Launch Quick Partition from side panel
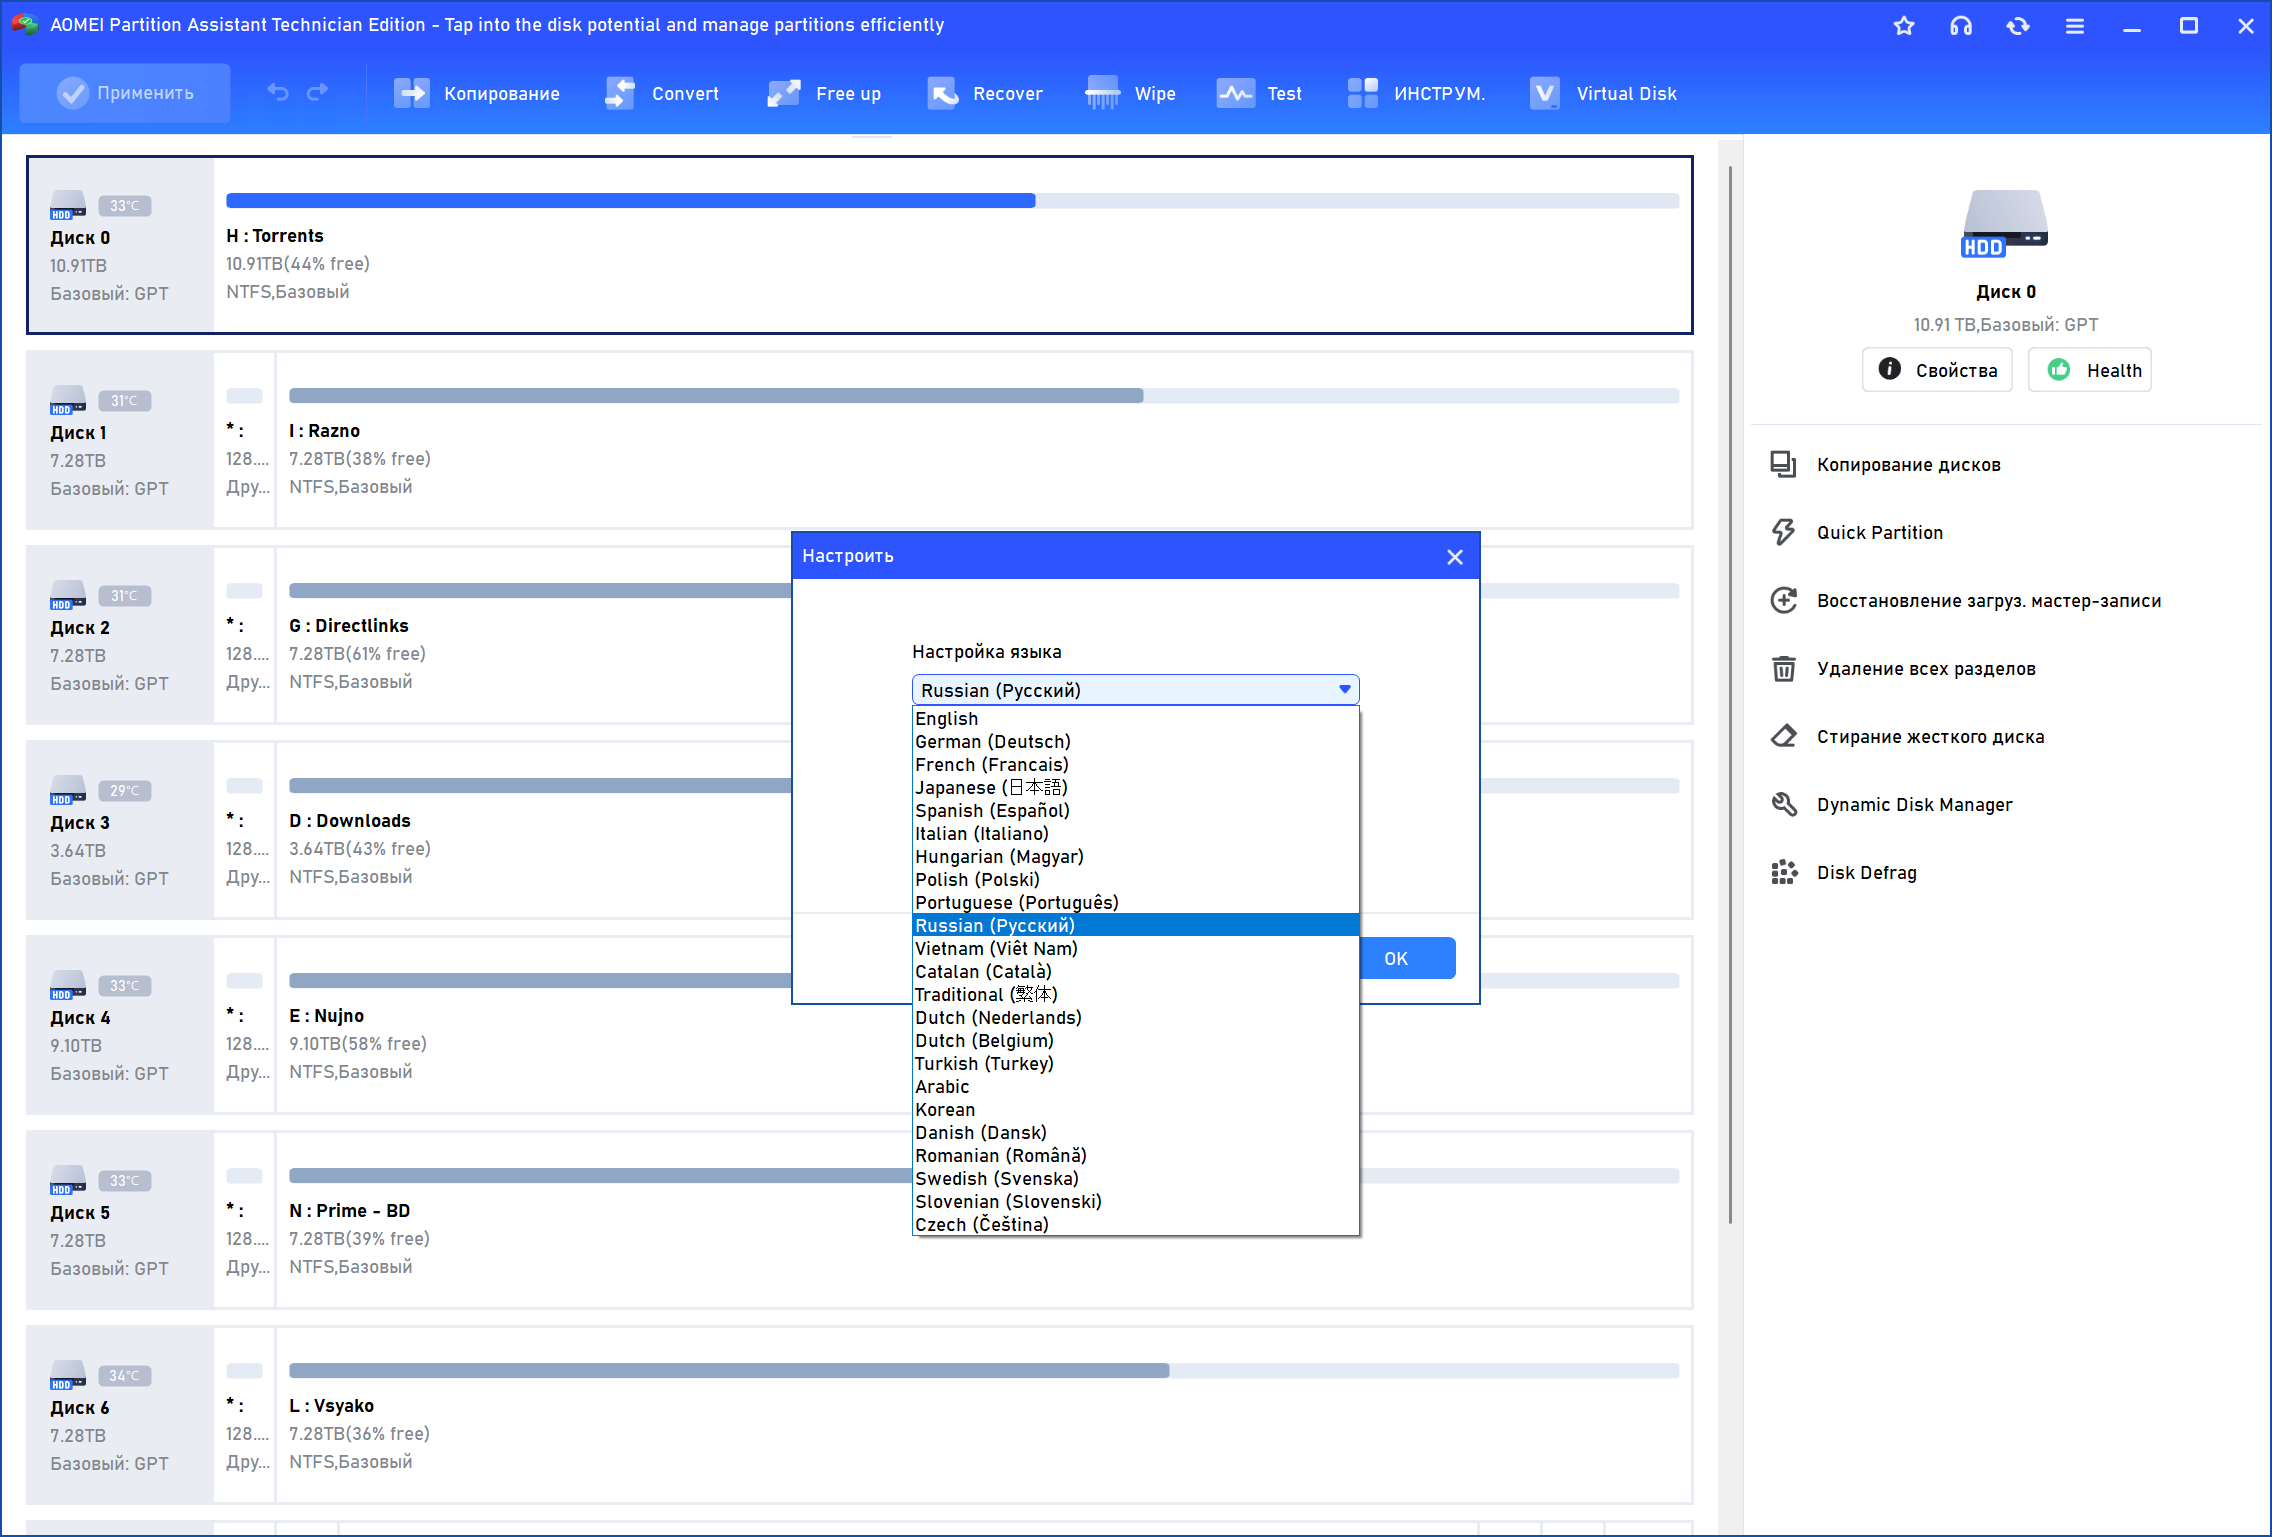Viewport: 2272px width, 1537px height. [x=1878, y=533]
